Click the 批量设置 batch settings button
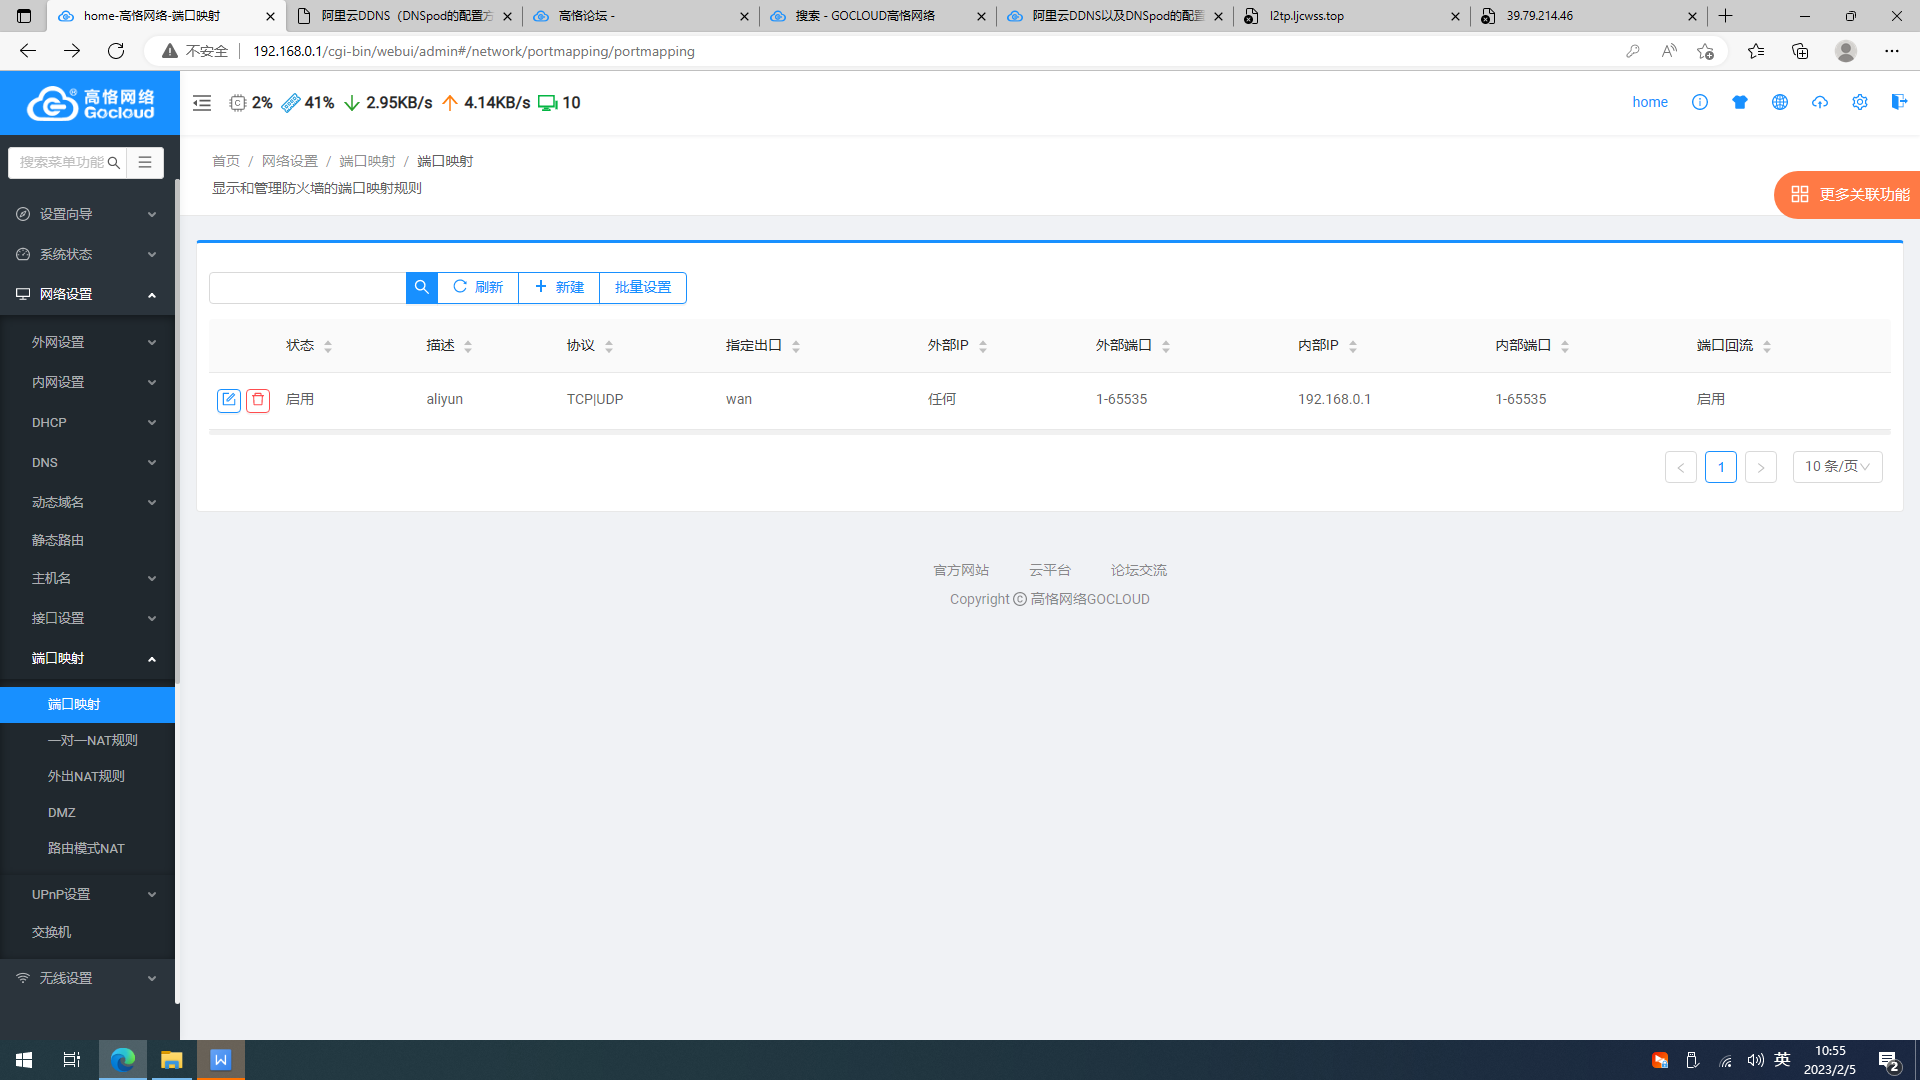 (643, 288)
